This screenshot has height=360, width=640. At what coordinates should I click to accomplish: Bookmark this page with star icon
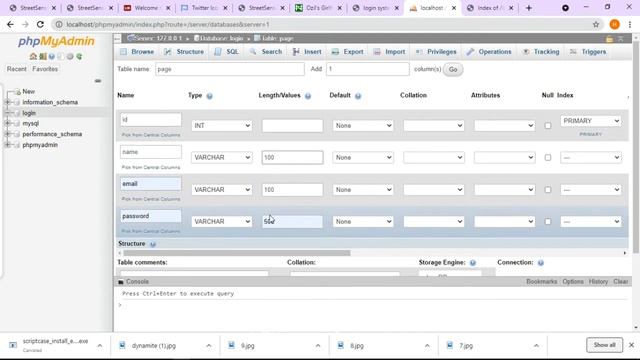coord(596,24)
